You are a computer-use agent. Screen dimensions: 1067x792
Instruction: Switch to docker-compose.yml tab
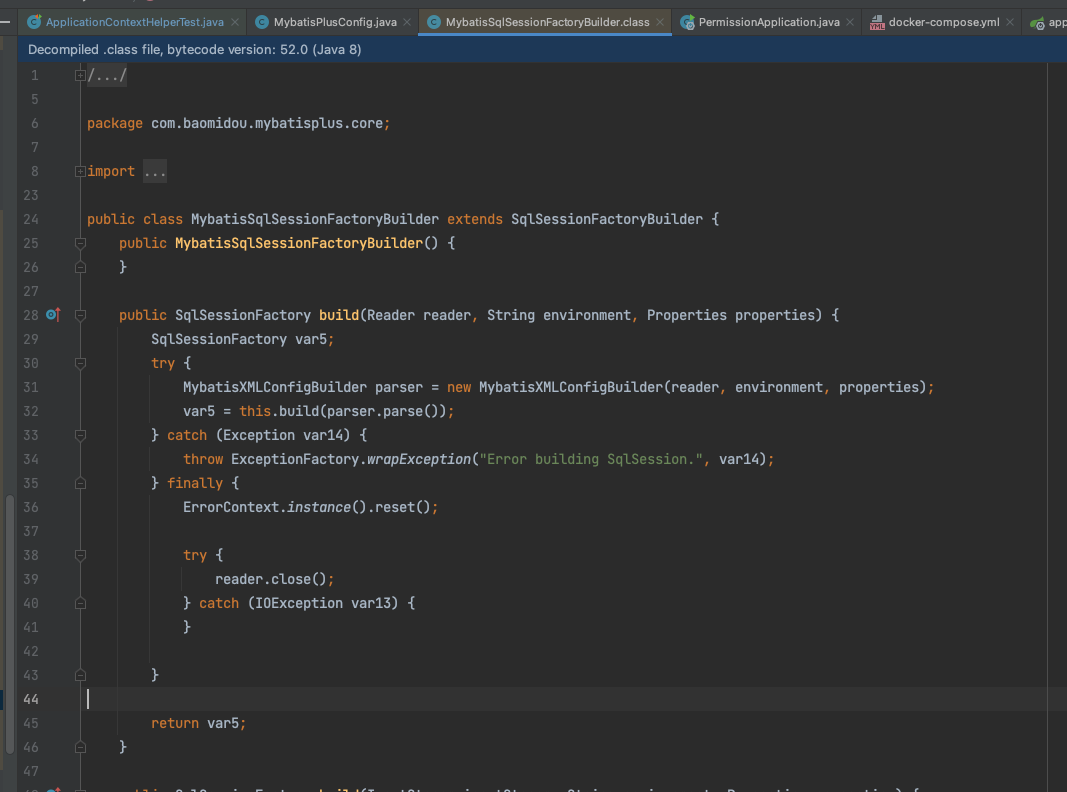coord(944,22)
